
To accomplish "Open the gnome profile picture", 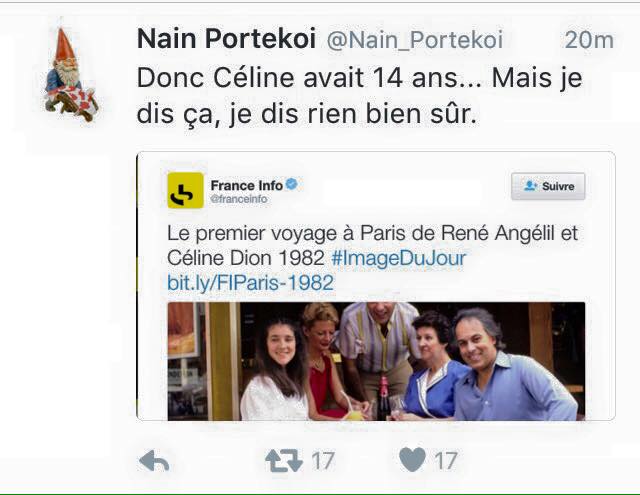I will coord(71,75).
